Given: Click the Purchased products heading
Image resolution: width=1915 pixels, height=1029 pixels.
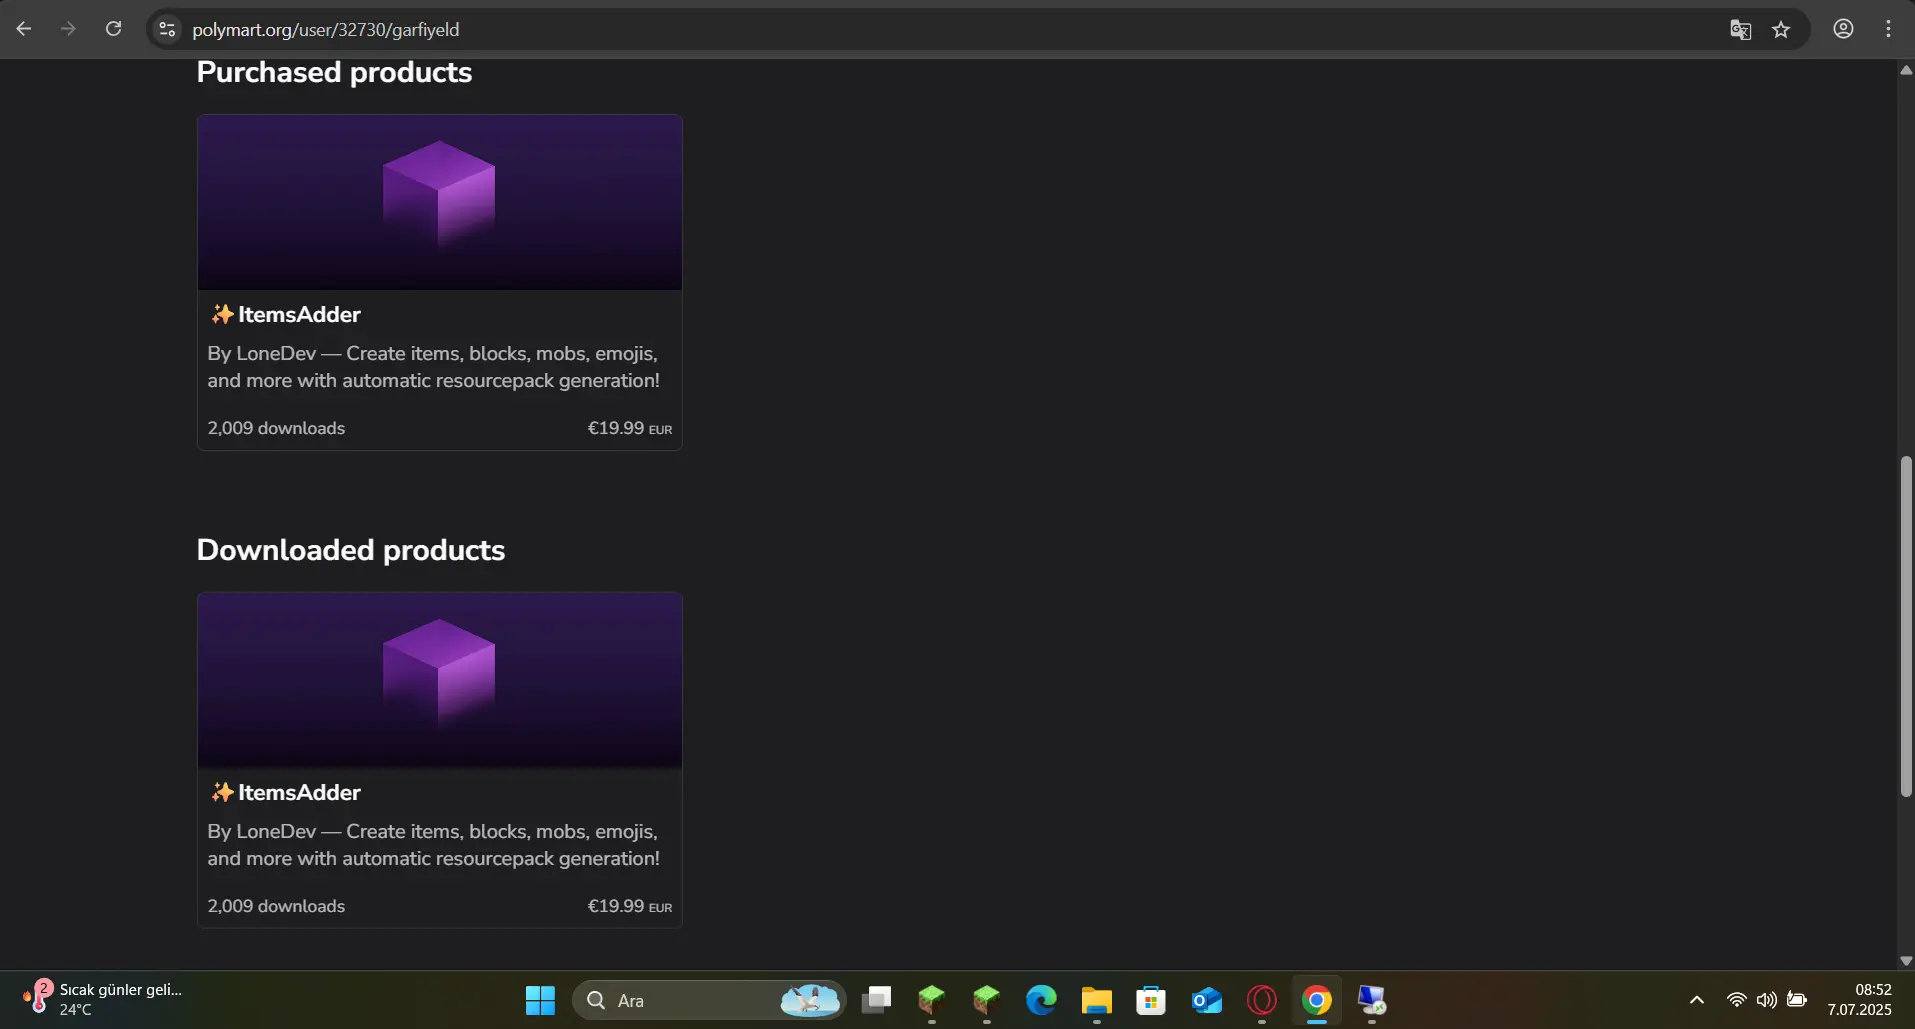Looking at the screenshot, I should pyautogui.click(x=334, y=72).
